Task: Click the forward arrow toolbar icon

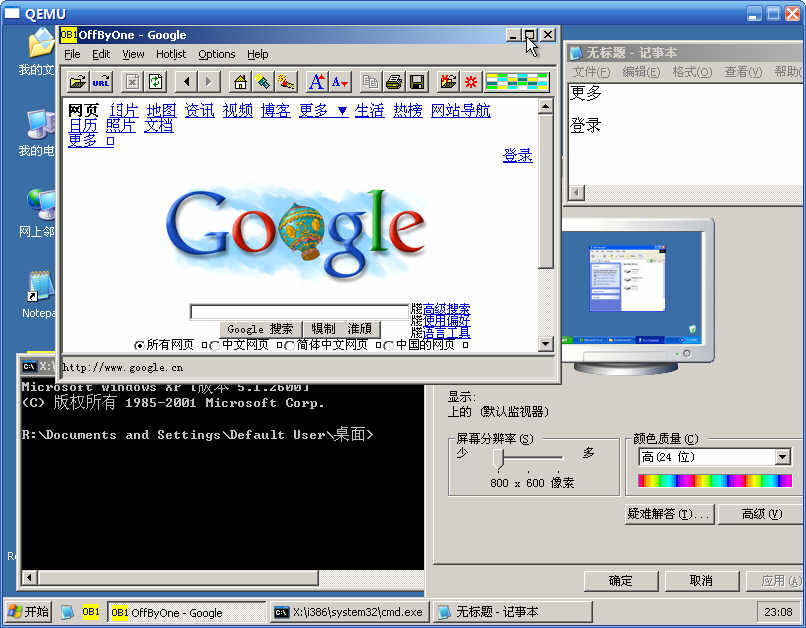Action: pos(209,82)
